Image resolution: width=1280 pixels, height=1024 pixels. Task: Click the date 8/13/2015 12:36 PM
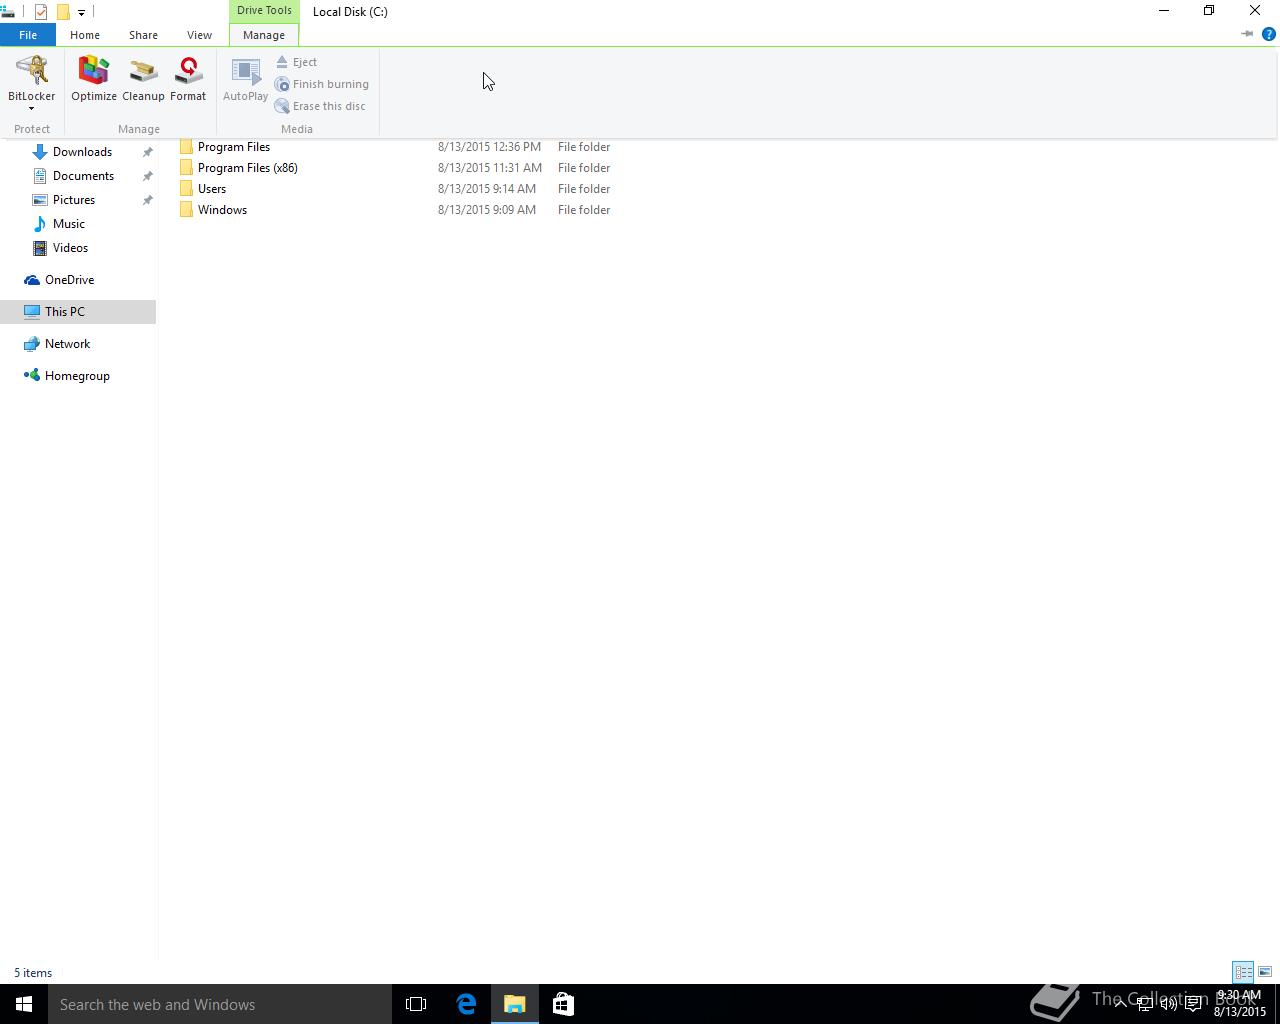(x=489, y=147)
